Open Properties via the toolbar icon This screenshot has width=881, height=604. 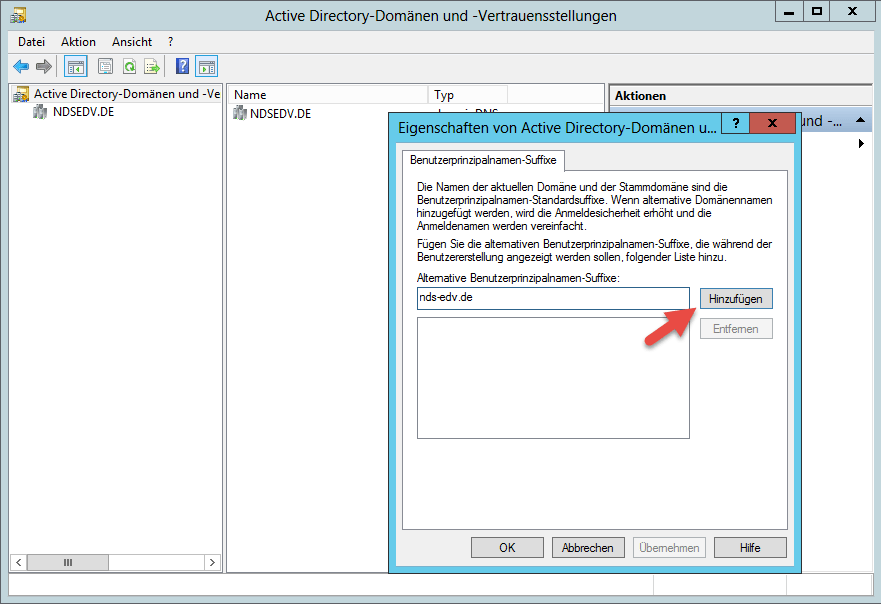[x=105, y=66]
